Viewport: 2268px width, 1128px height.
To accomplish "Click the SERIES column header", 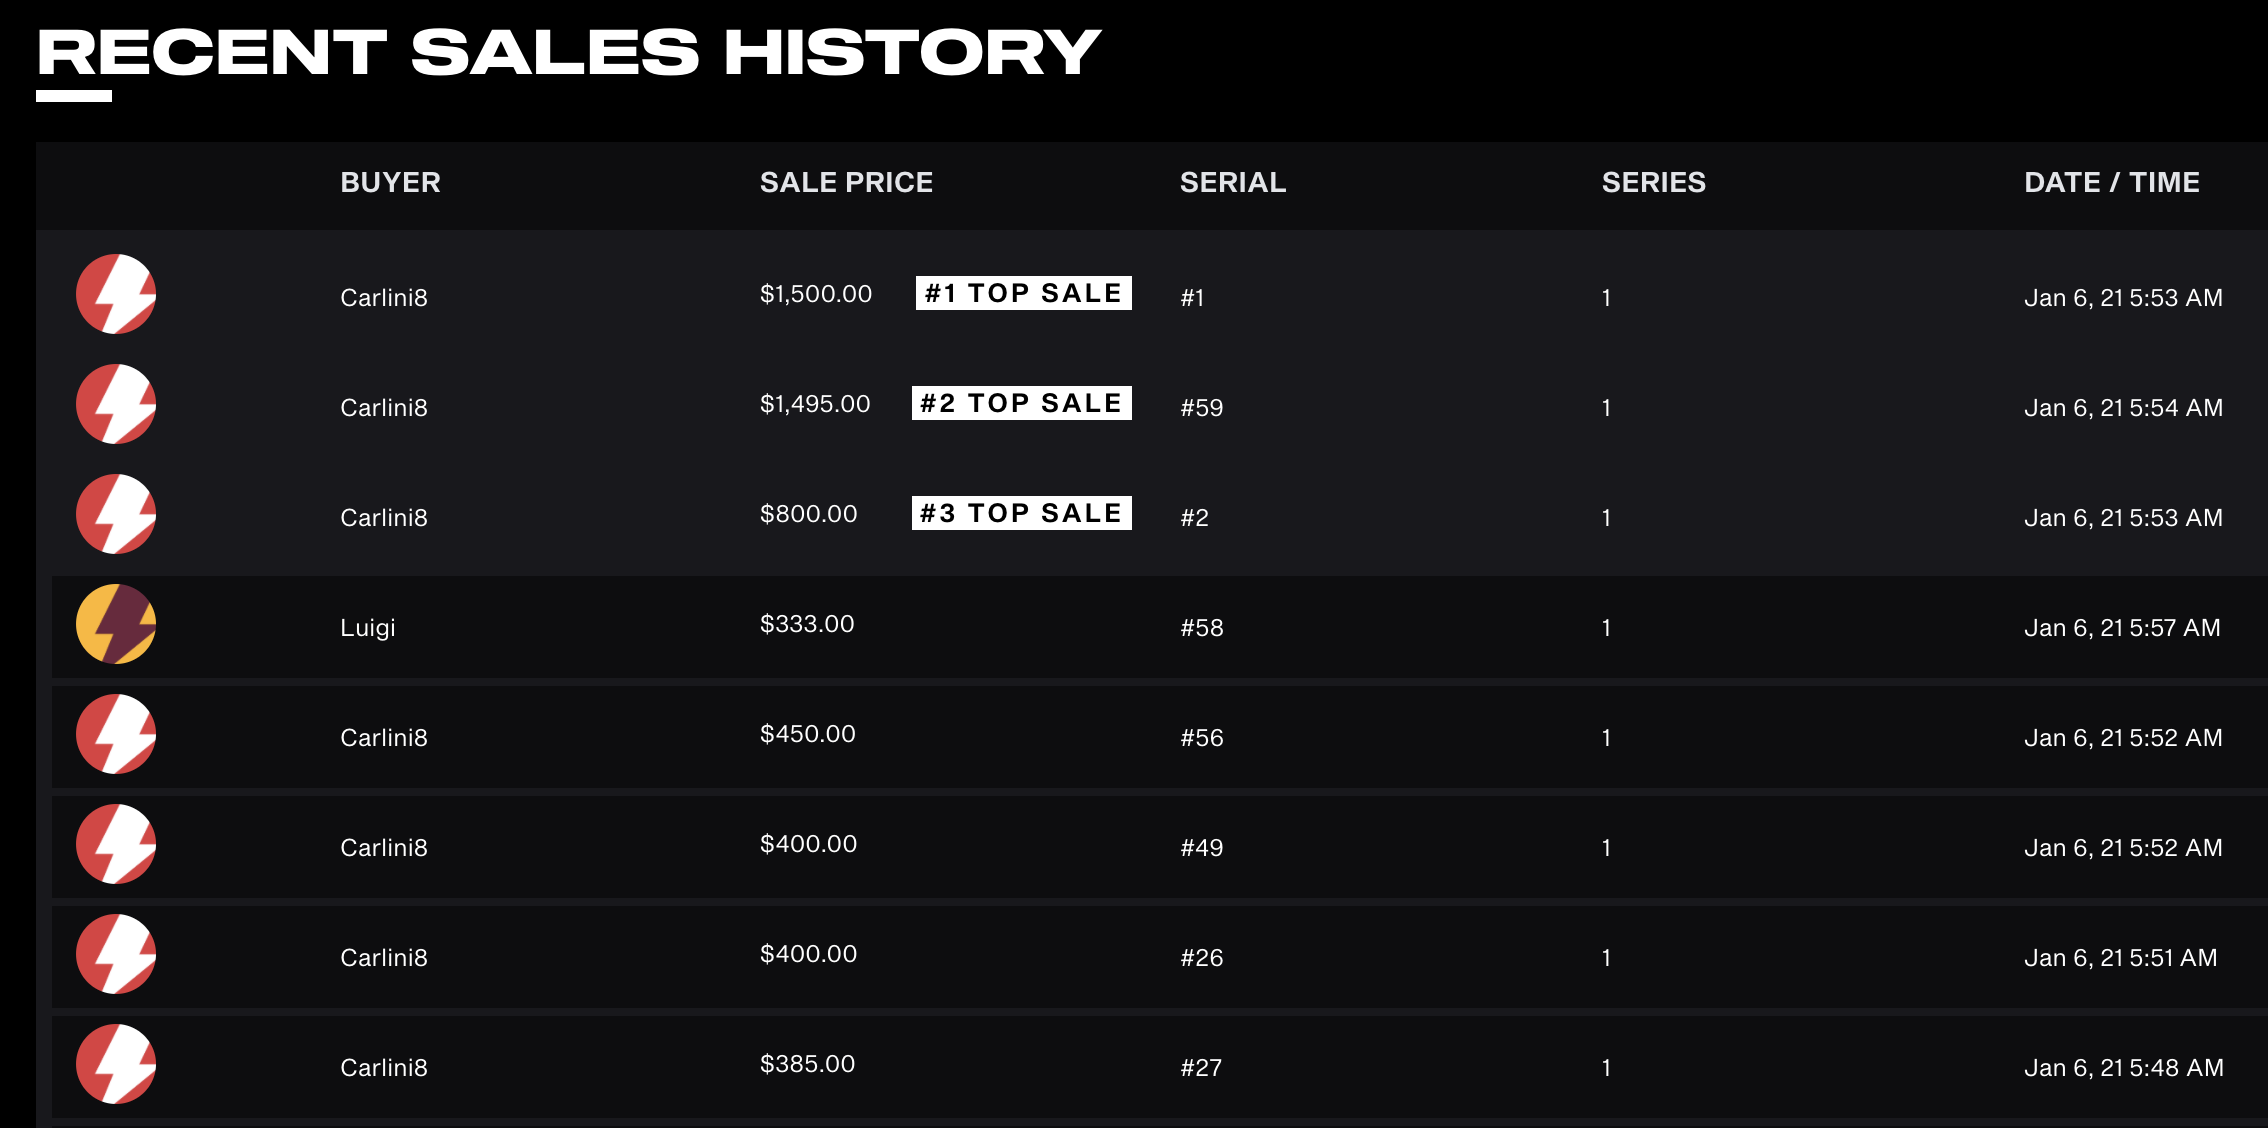I will click(1653, 182).
